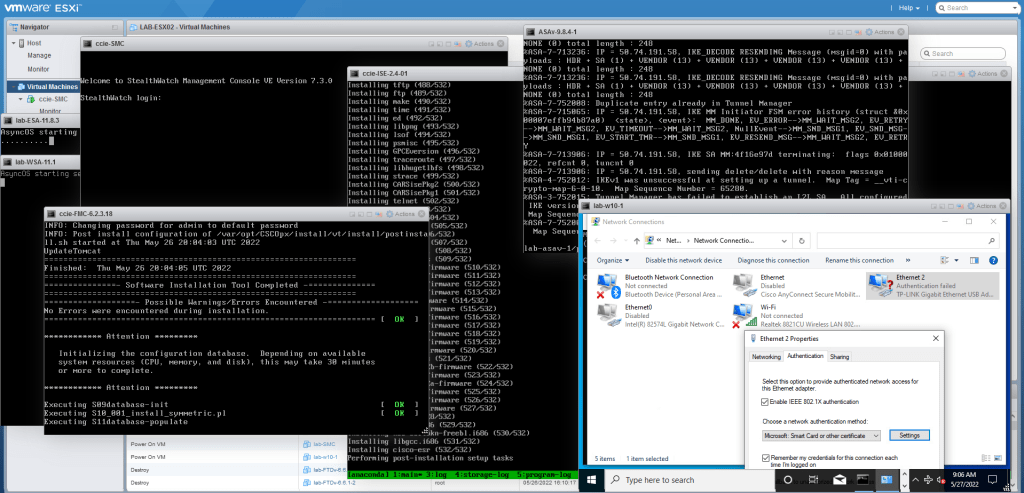Select the Ethernet0 adapter icon

coord(607,314)
